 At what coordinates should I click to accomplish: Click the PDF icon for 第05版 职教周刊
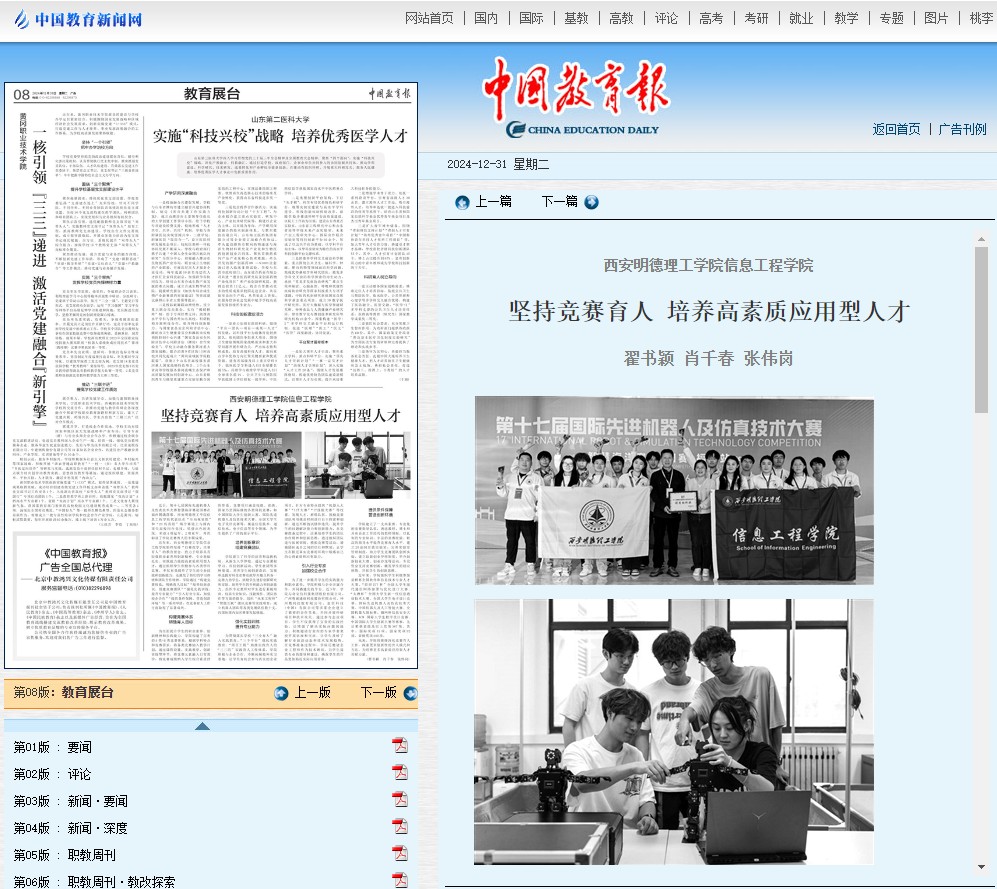400,854
